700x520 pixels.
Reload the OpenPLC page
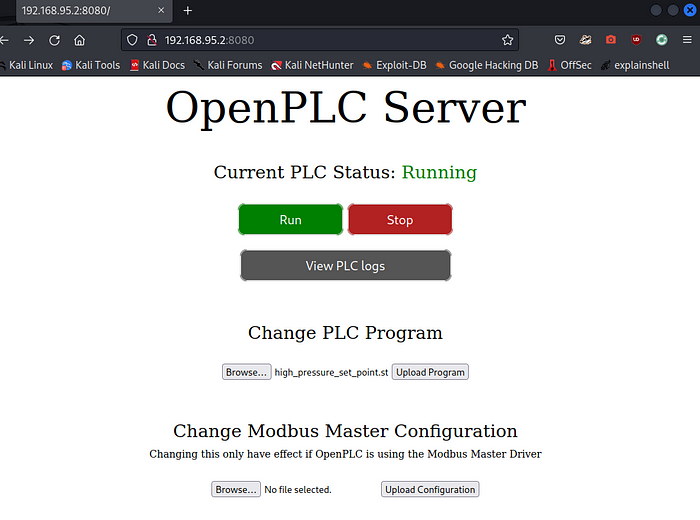(54, 40)
